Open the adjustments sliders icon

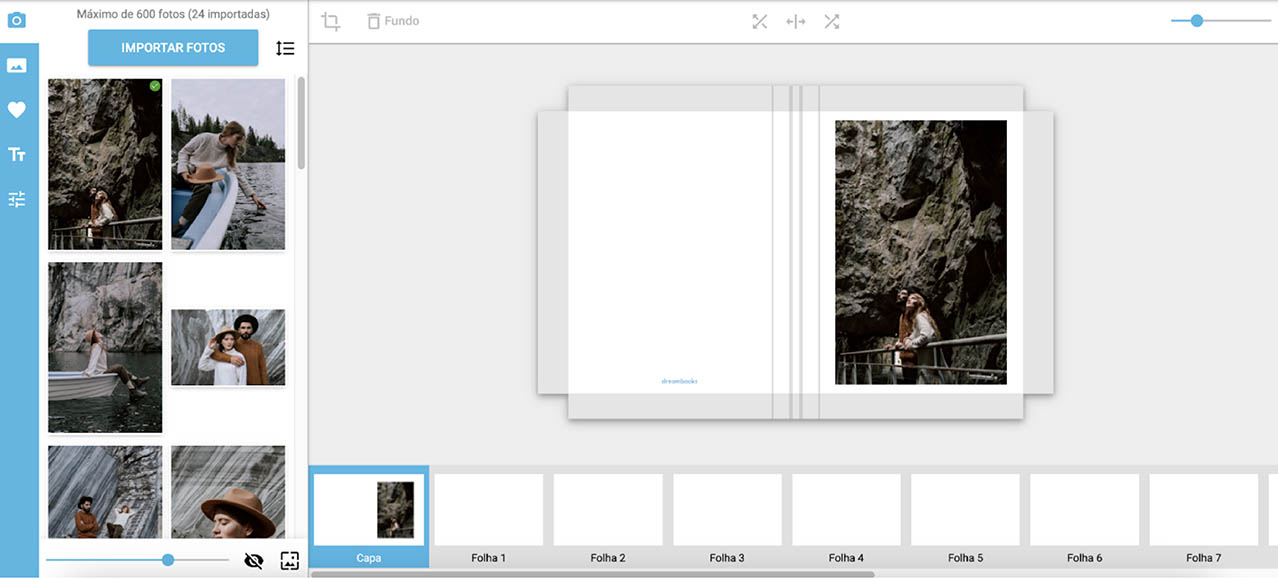pos(16,199)
